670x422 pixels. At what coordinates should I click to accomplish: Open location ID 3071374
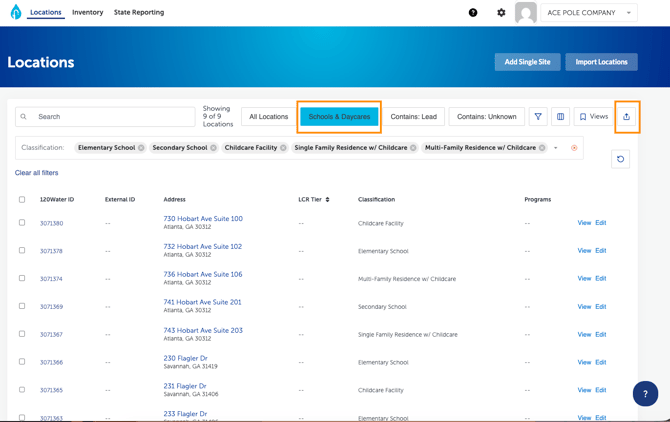(x=51, y=278)
